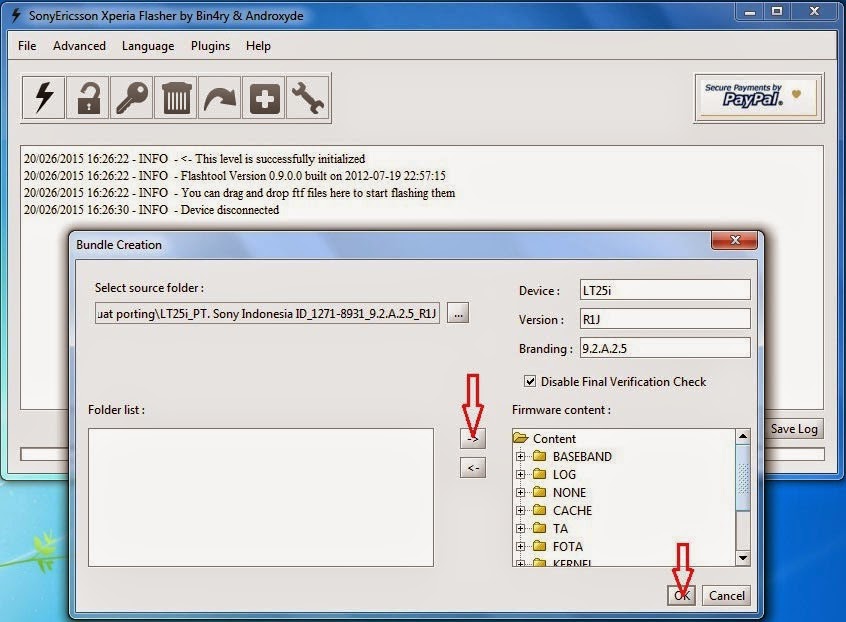Viewport: 846px width, 622px height.
Task: Click the trash can clean icon
Action: pos(176,98)
